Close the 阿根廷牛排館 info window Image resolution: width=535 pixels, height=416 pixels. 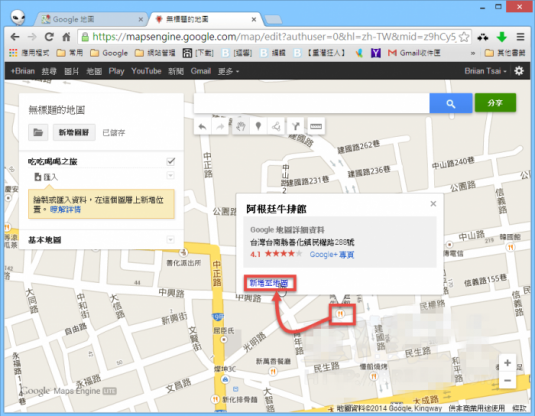[x=433, y=204]
